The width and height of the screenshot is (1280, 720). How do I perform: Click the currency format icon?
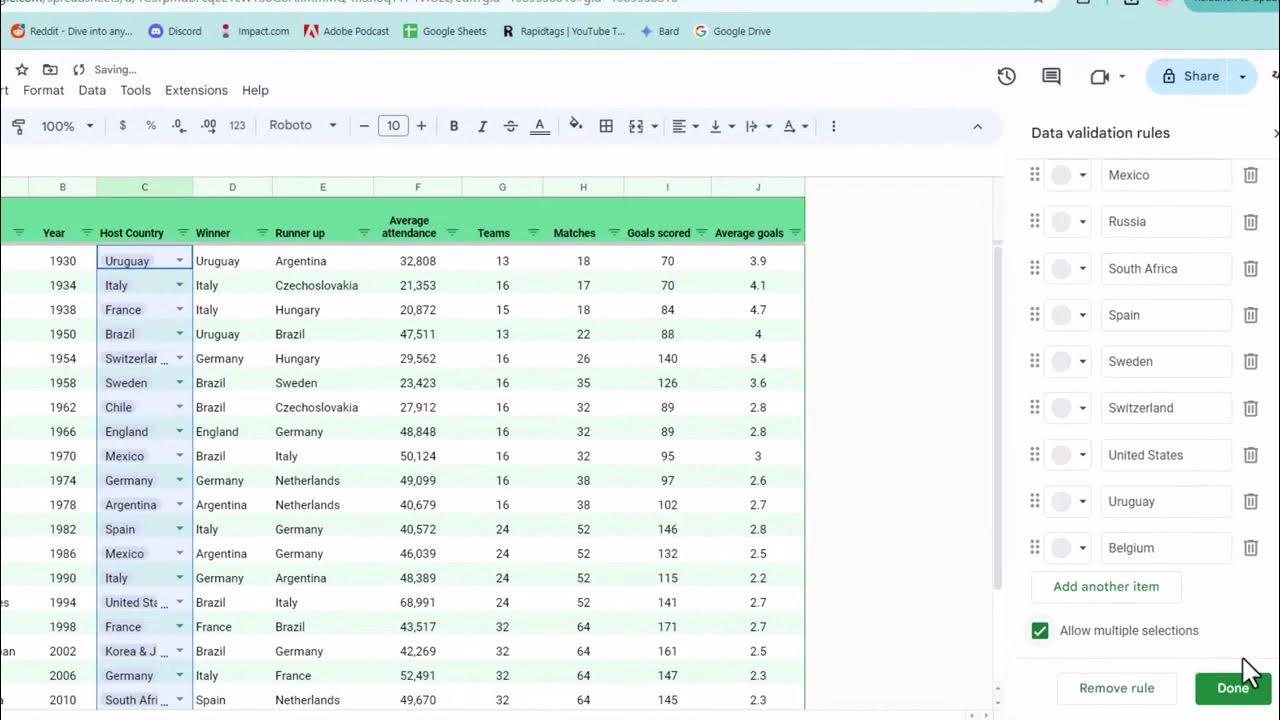pyautogui.click(x=123, y=126)
